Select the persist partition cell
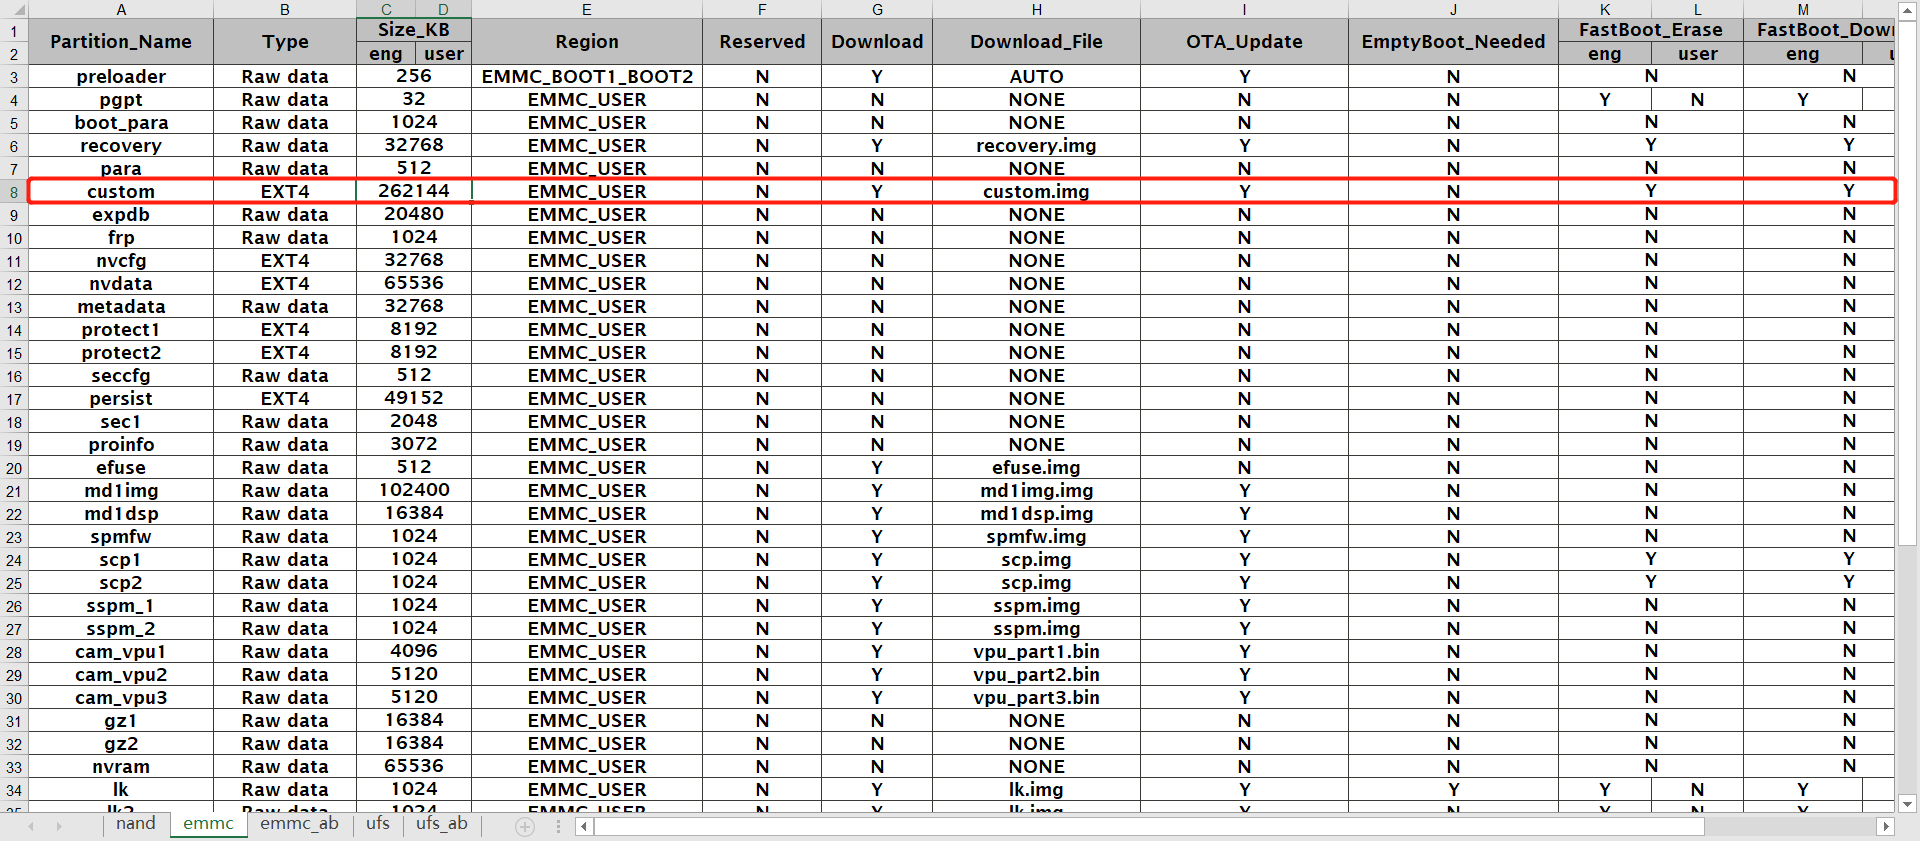The width and height of the screenshot is (1920, 841). tap(121, 399)
